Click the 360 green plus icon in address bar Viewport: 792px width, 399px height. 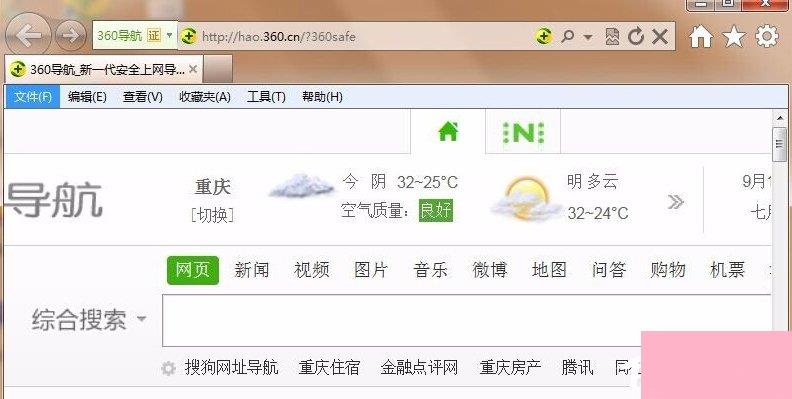tap(543, 36)
